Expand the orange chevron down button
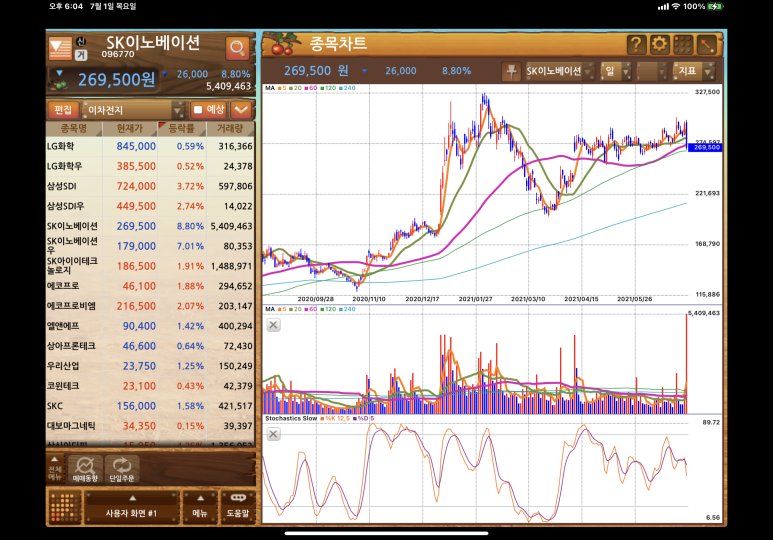Screen dimensions: 773x540 point(241,109)
